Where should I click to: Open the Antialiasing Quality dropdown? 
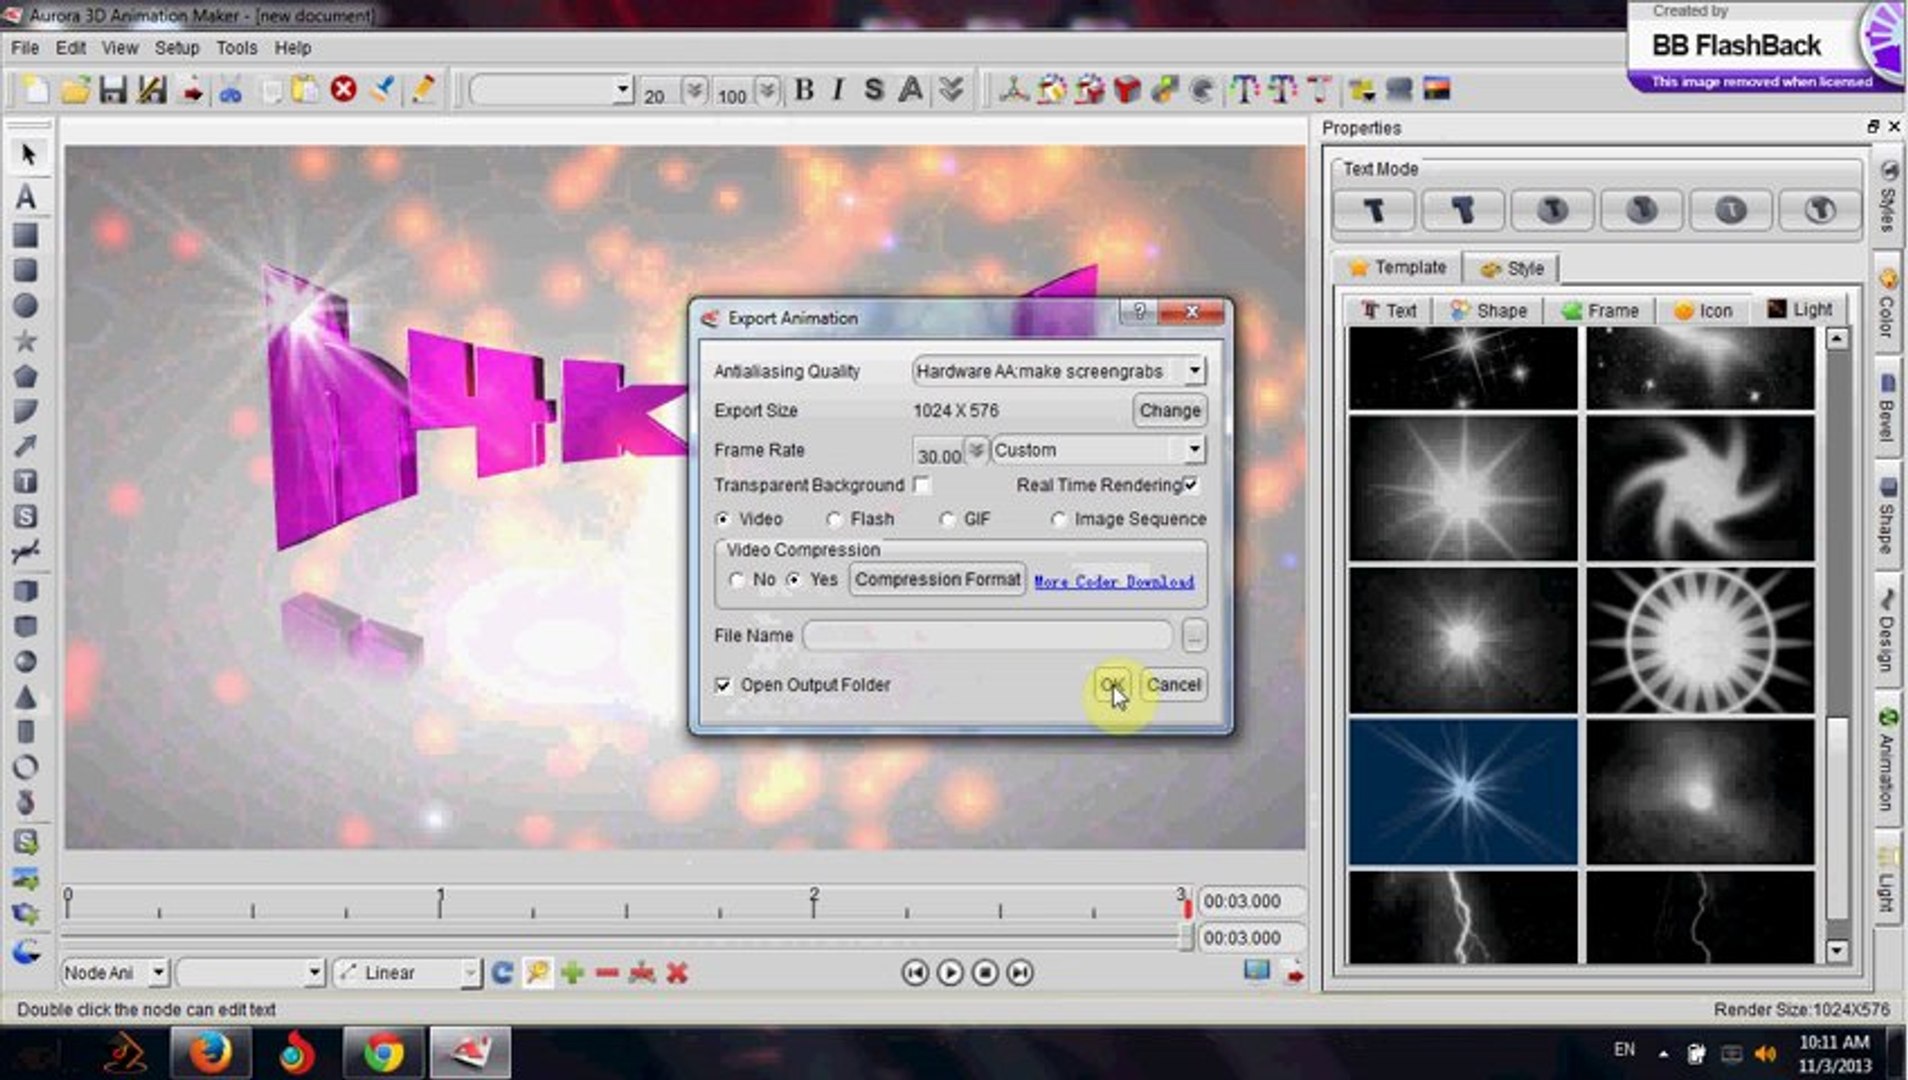(1194, 371)
